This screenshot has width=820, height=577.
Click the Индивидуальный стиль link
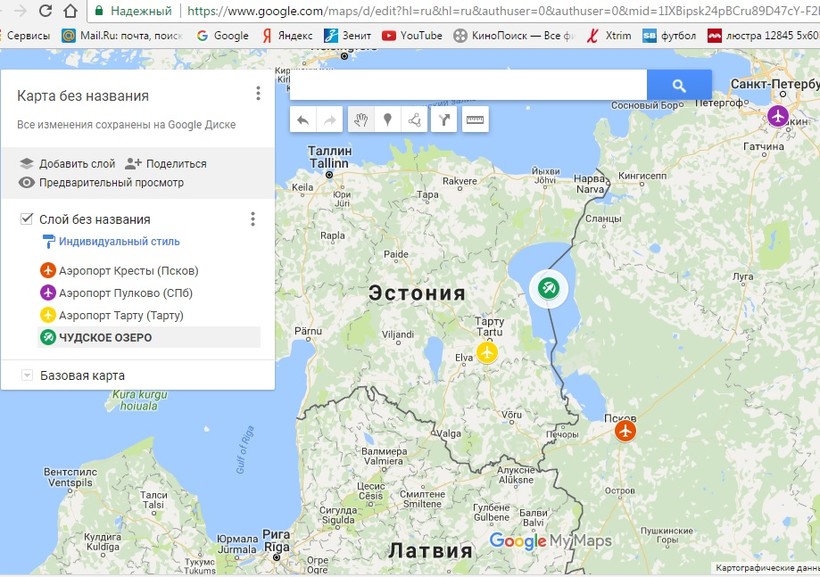118,241
